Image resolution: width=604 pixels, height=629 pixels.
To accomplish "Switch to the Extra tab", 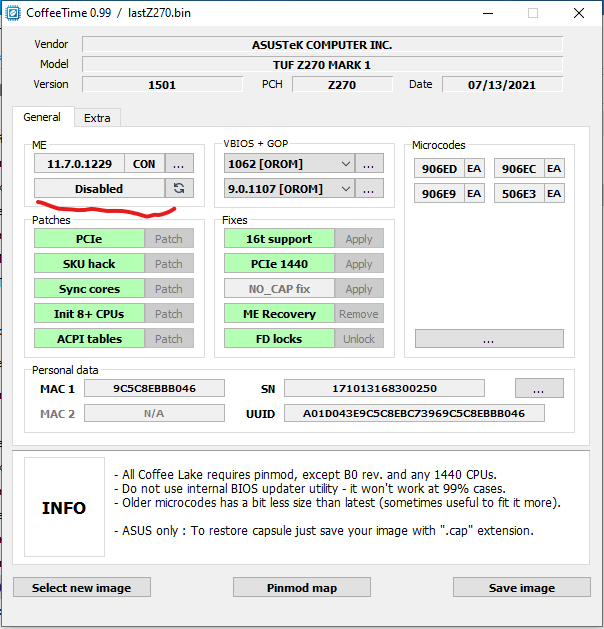I will point(97,118).
